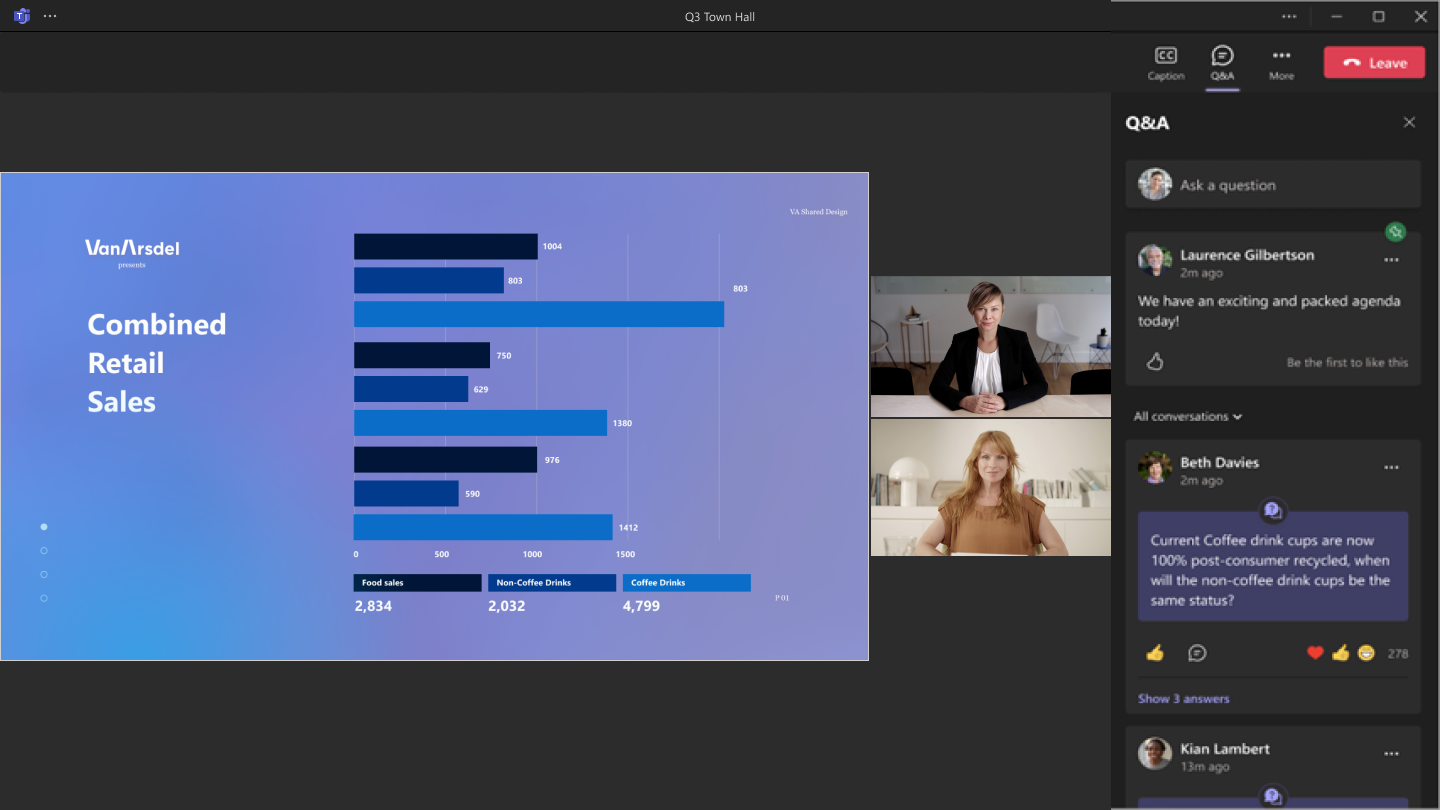Viewport: 1440px width, 810px height.
Task: Select the second slide indicator dot
Action: (44, 550)
